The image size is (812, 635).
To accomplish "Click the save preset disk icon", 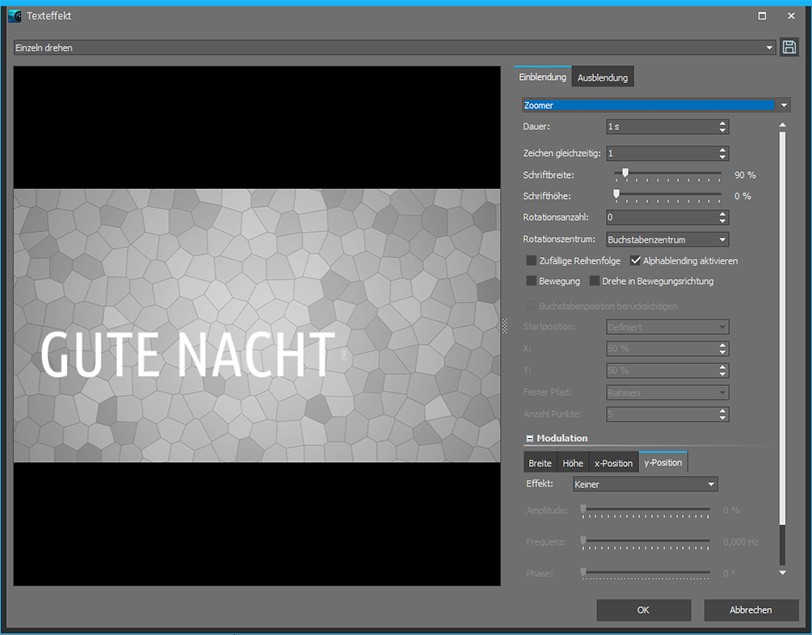I will [789, 47].
